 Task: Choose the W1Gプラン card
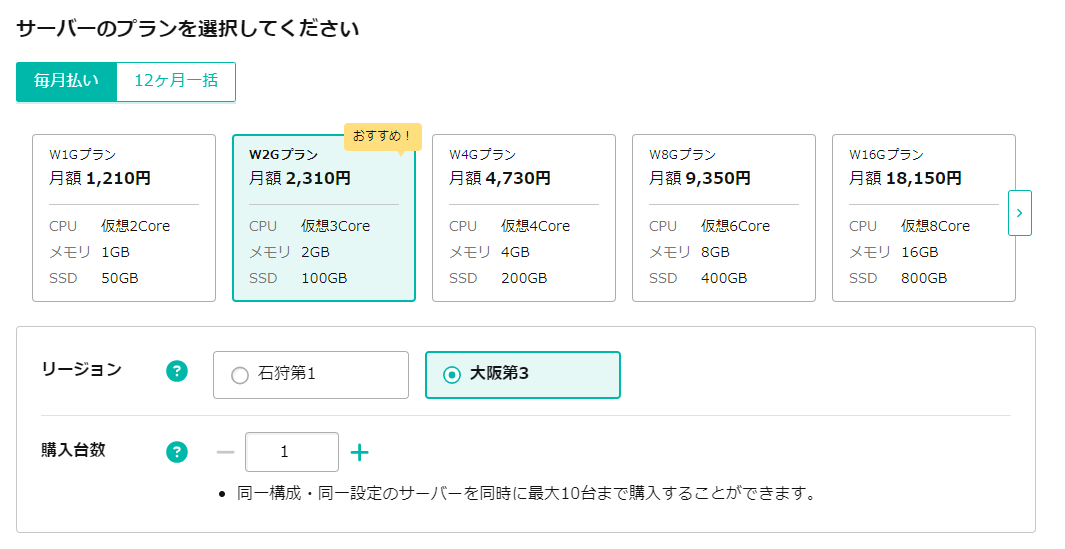(x=124, y=218)
